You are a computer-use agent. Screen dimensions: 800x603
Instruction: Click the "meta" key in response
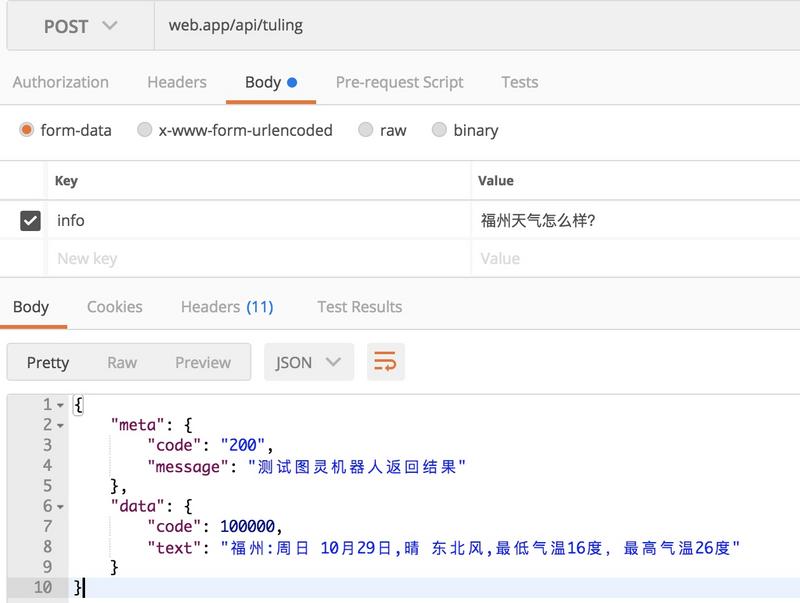(137, 425)
